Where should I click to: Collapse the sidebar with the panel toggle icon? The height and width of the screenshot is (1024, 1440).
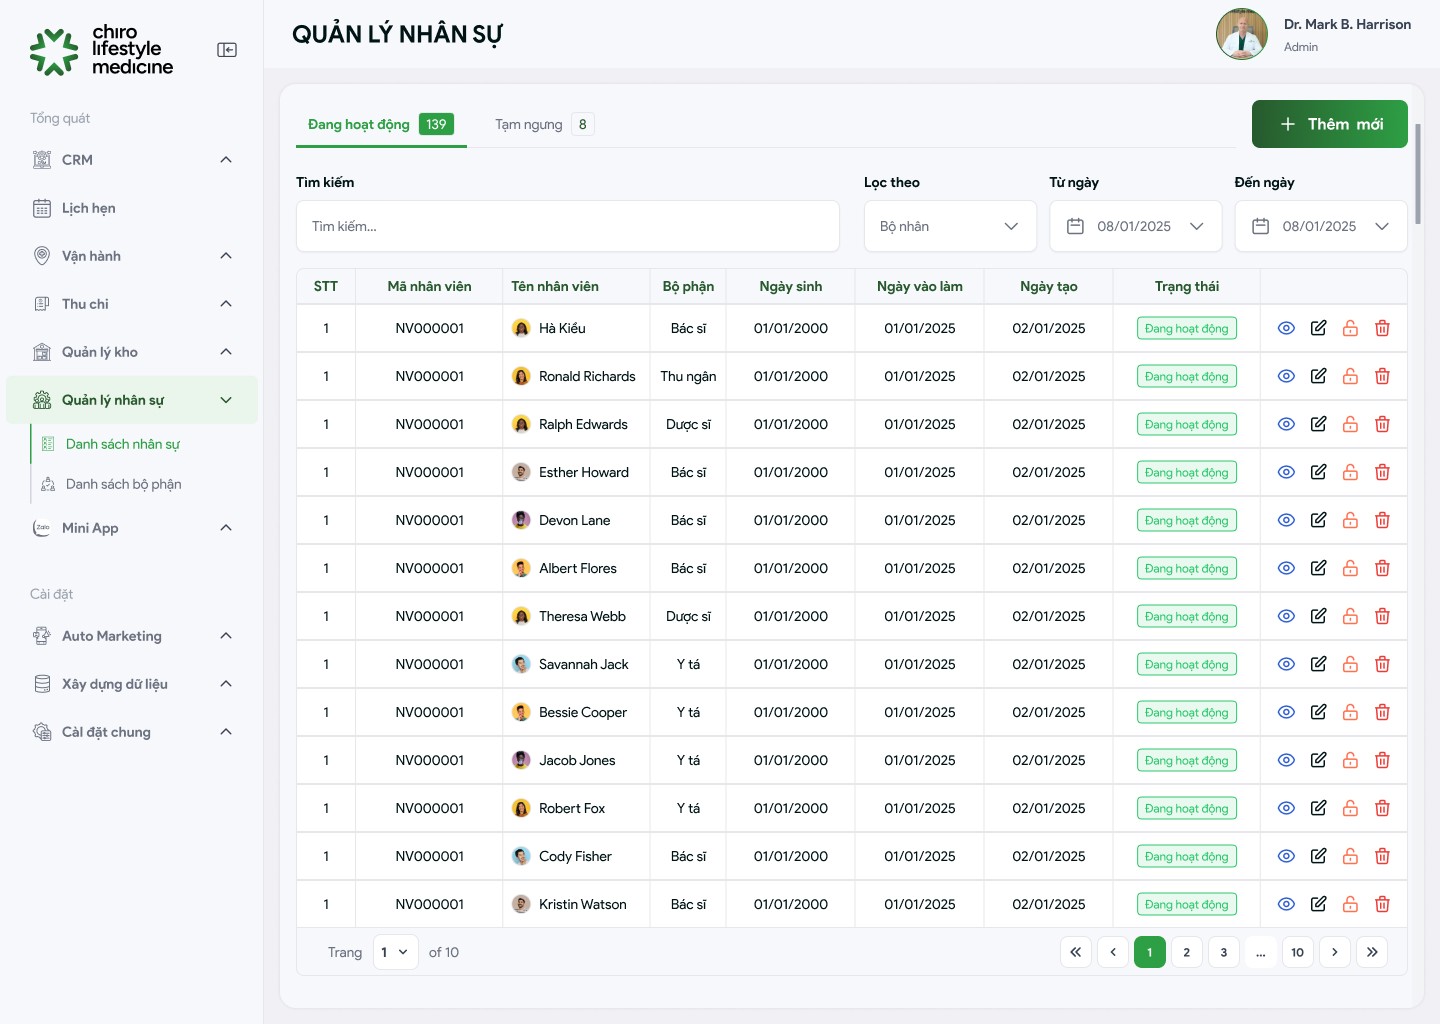(x=227, y=50)
